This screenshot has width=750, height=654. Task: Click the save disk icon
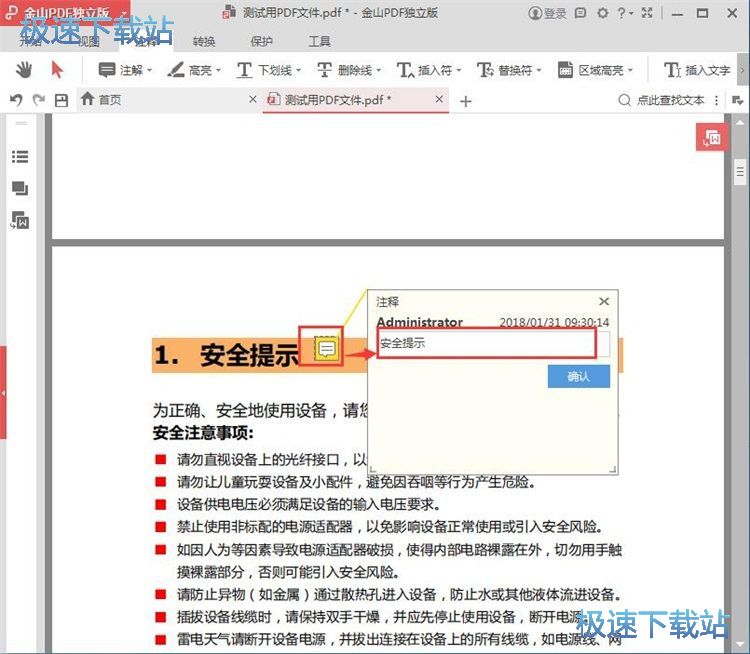point(61,100)
